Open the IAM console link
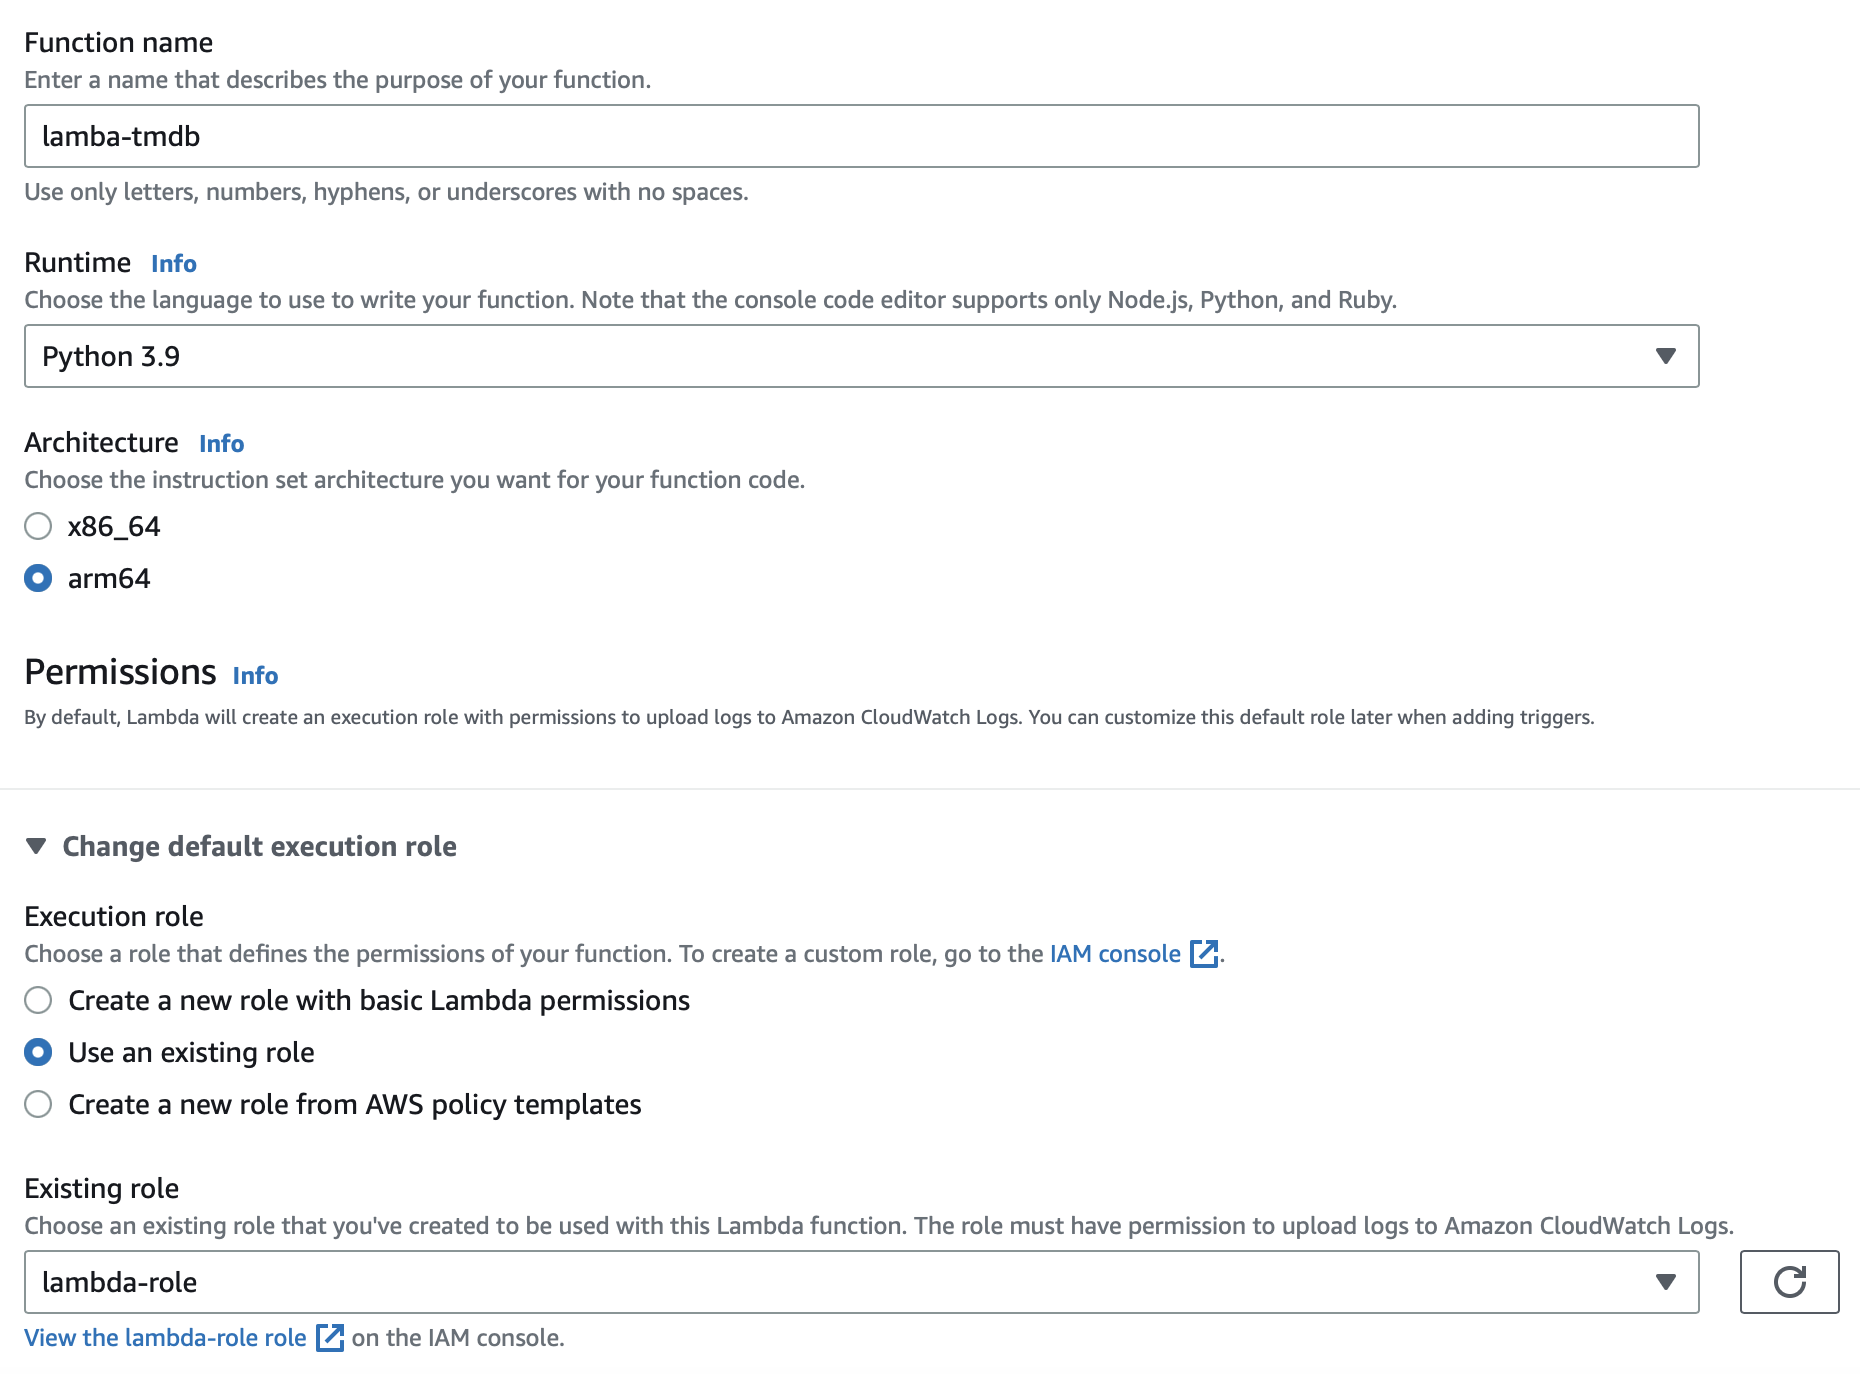 (x=1114, y=953)
